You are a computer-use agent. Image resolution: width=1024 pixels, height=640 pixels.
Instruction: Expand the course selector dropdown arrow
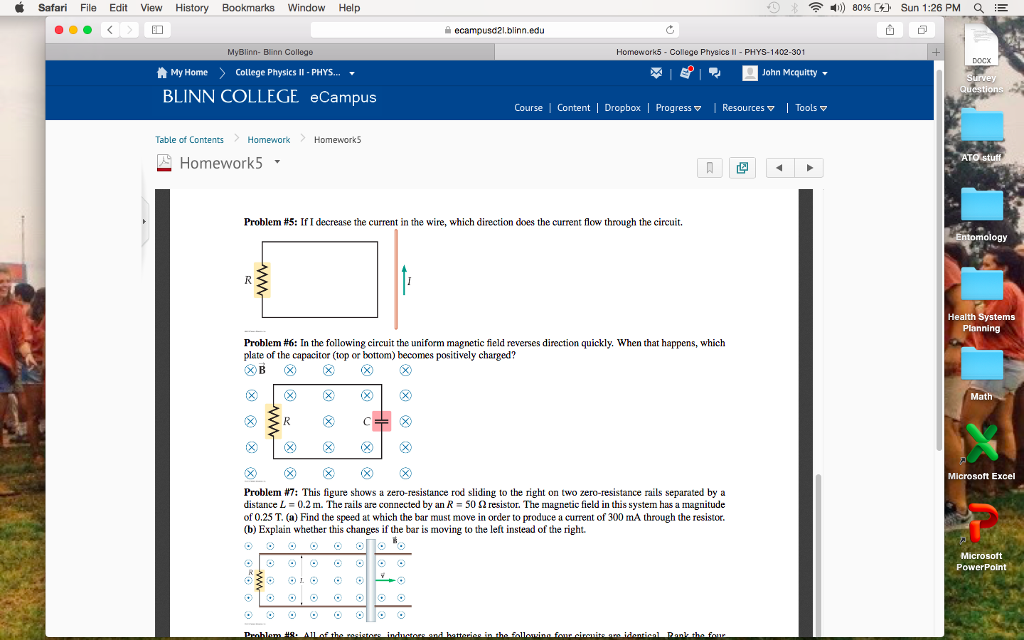[x=352, y=73]
